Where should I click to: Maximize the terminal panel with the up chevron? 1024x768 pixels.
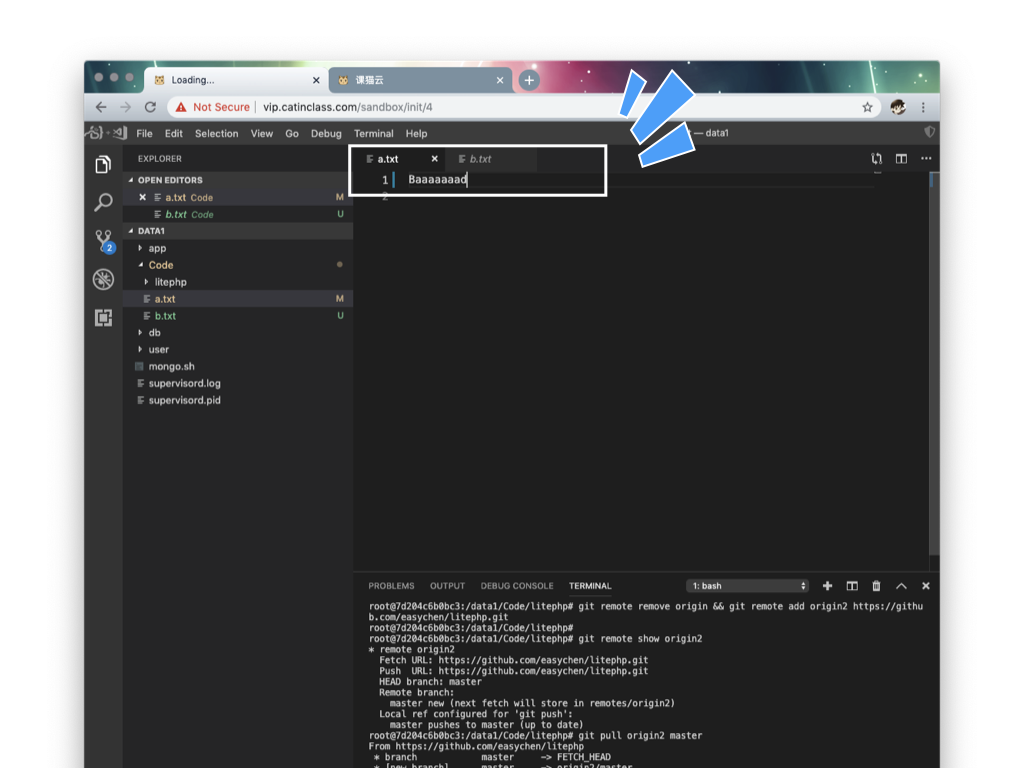901,586
